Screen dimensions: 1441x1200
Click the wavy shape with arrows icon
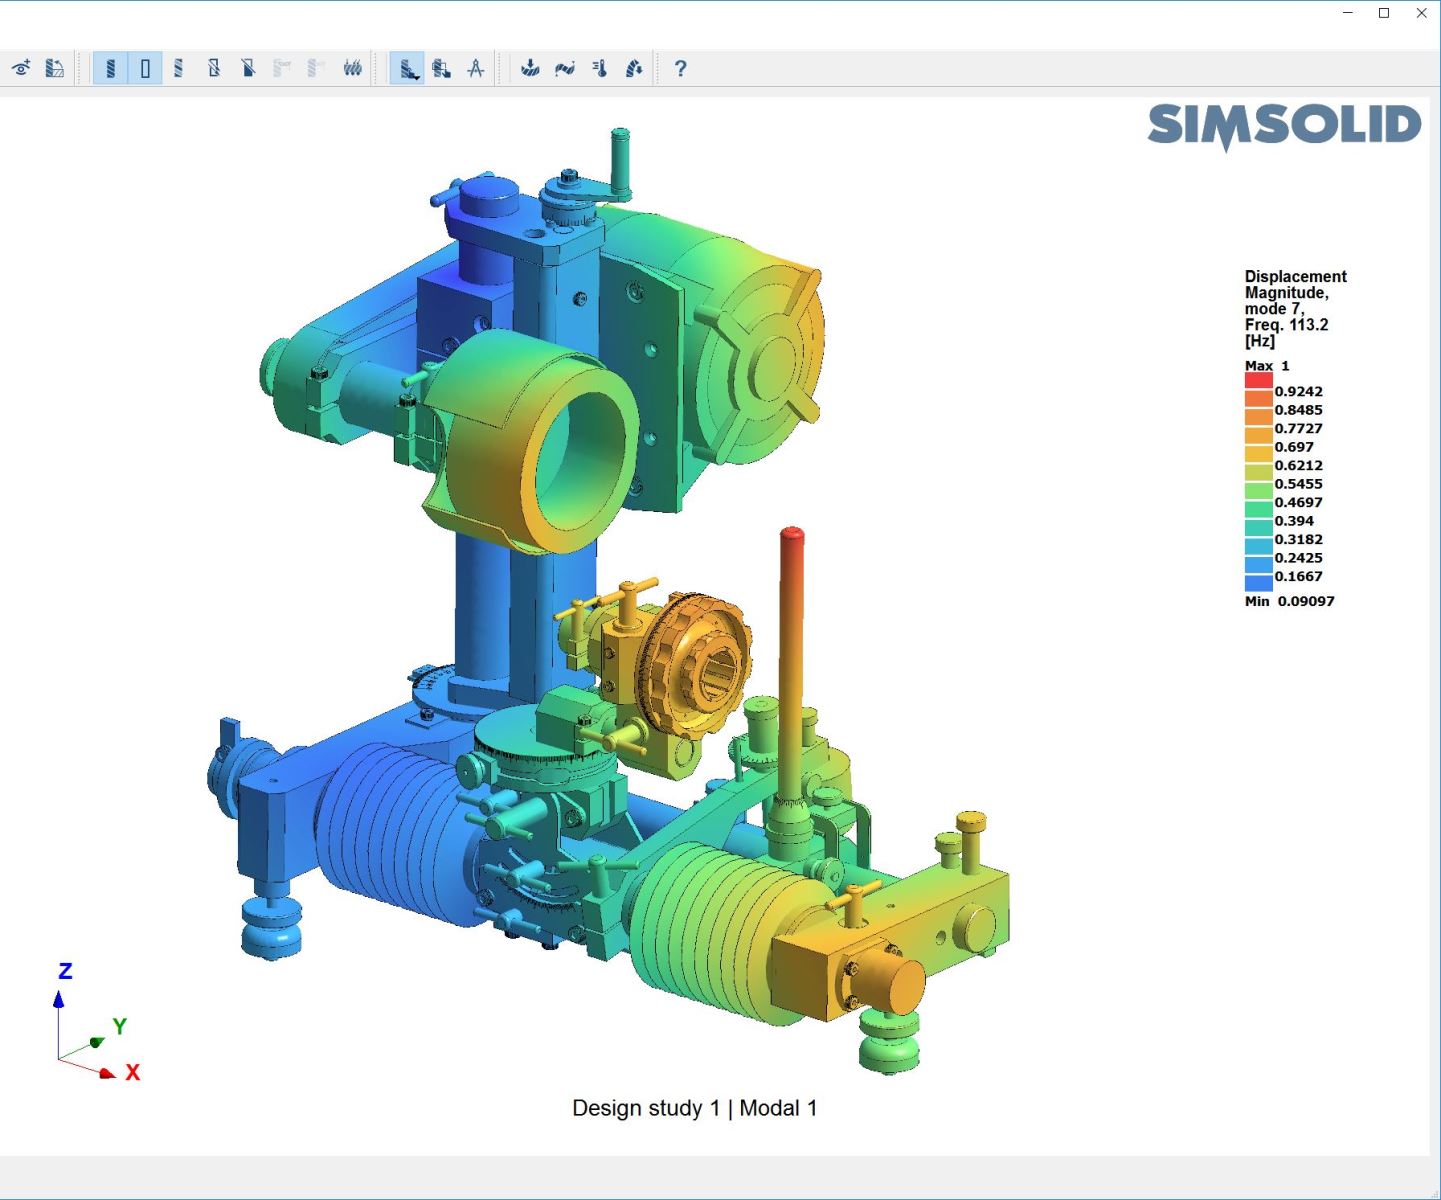[565, 68]
